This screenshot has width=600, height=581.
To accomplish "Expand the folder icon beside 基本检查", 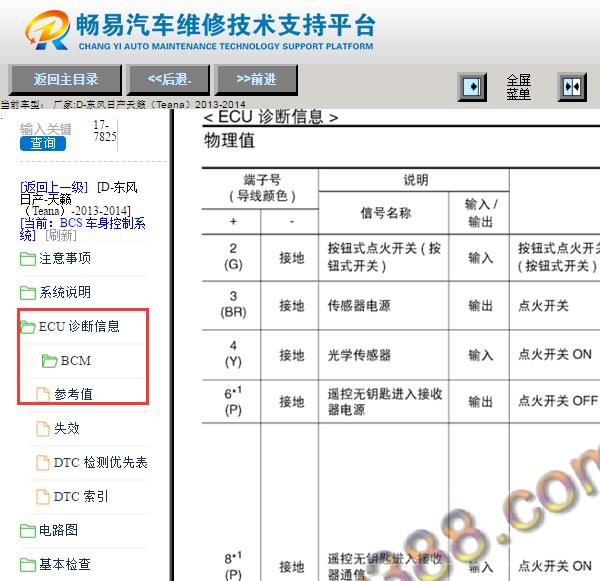I will click(28, 565).
